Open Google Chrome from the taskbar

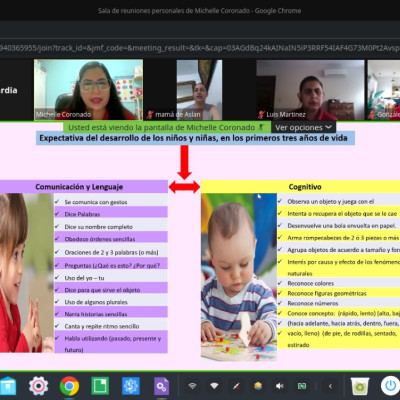[x=69, y=386]
